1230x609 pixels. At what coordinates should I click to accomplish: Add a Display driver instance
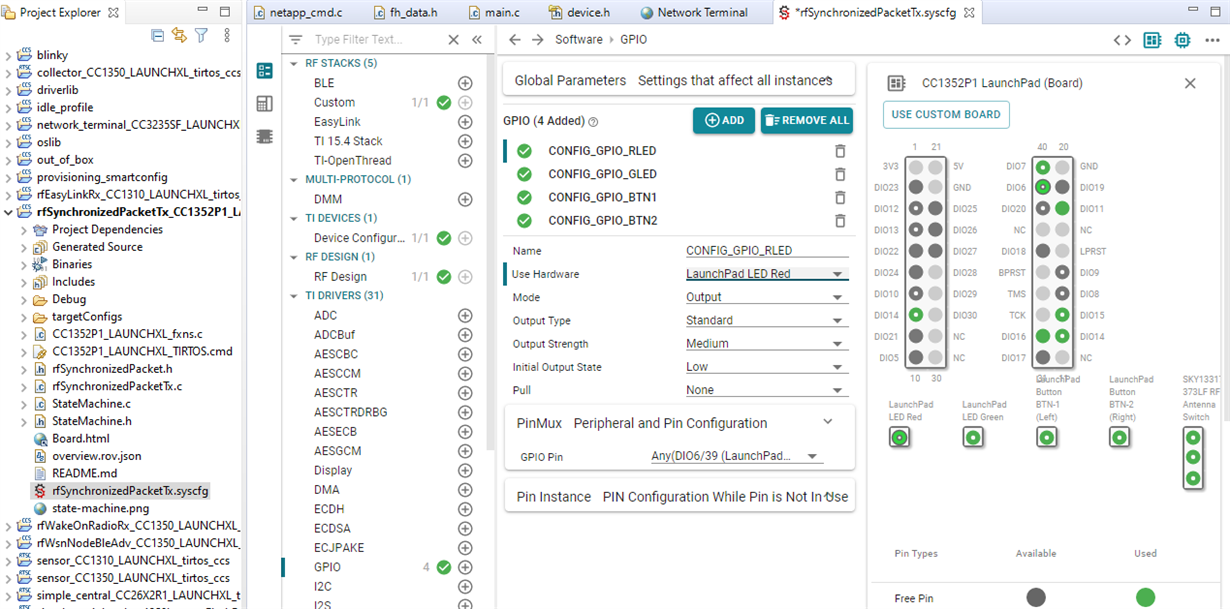[x=465, y=470]
